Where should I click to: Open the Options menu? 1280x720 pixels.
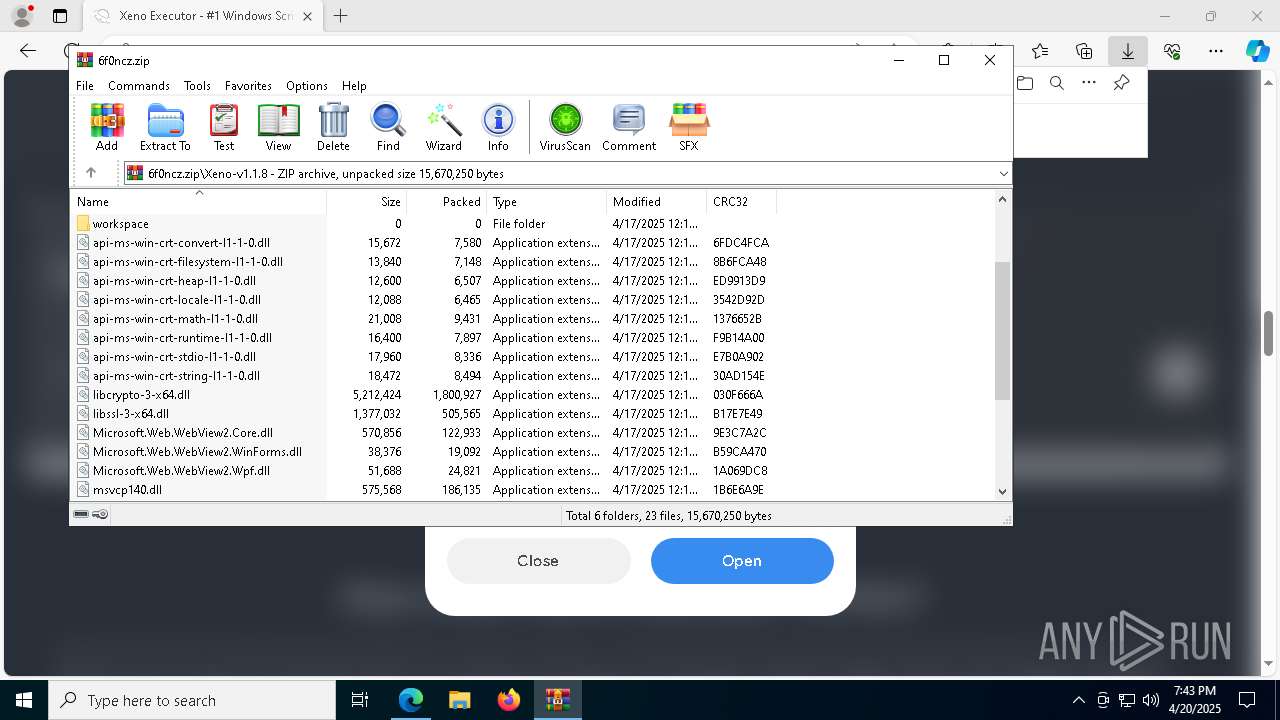coord(306,86)
